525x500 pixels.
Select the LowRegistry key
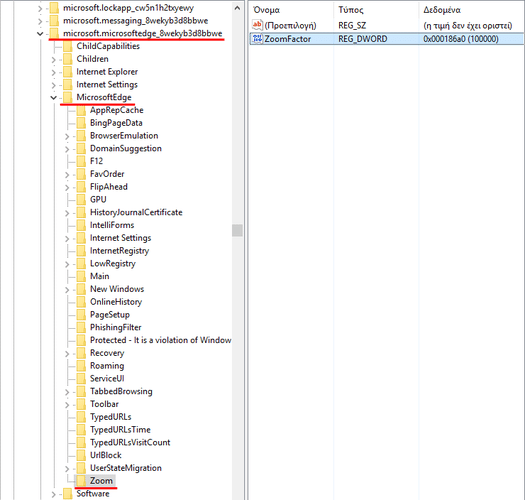click(x=112, y=264)
